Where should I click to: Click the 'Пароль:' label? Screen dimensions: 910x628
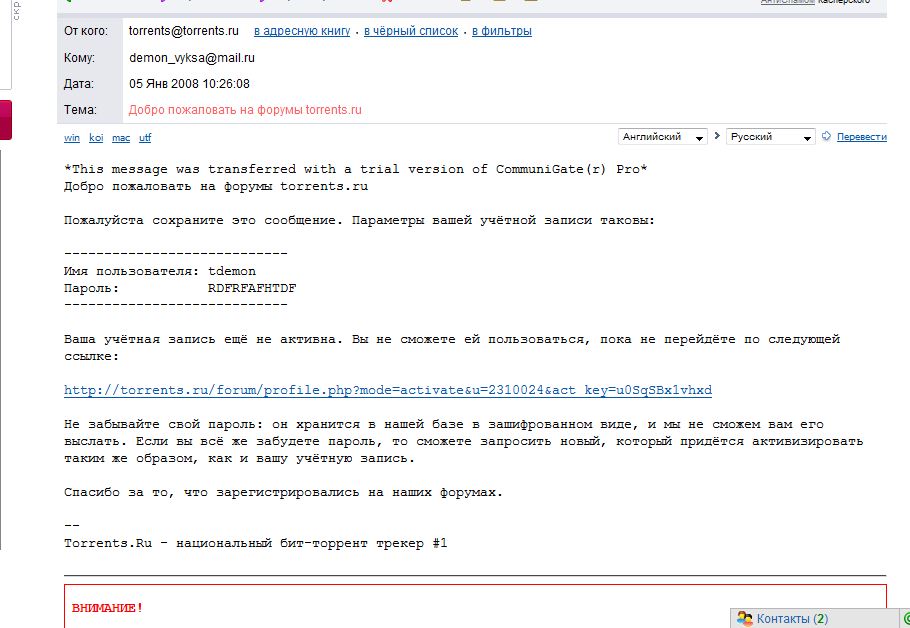point(91,288)
